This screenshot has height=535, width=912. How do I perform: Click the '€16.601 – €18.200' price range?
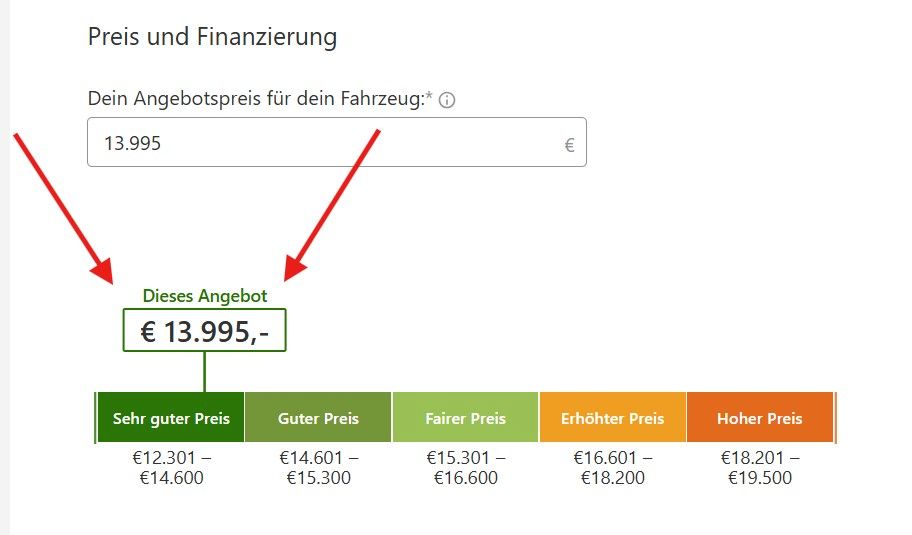(x=612, y=468)
